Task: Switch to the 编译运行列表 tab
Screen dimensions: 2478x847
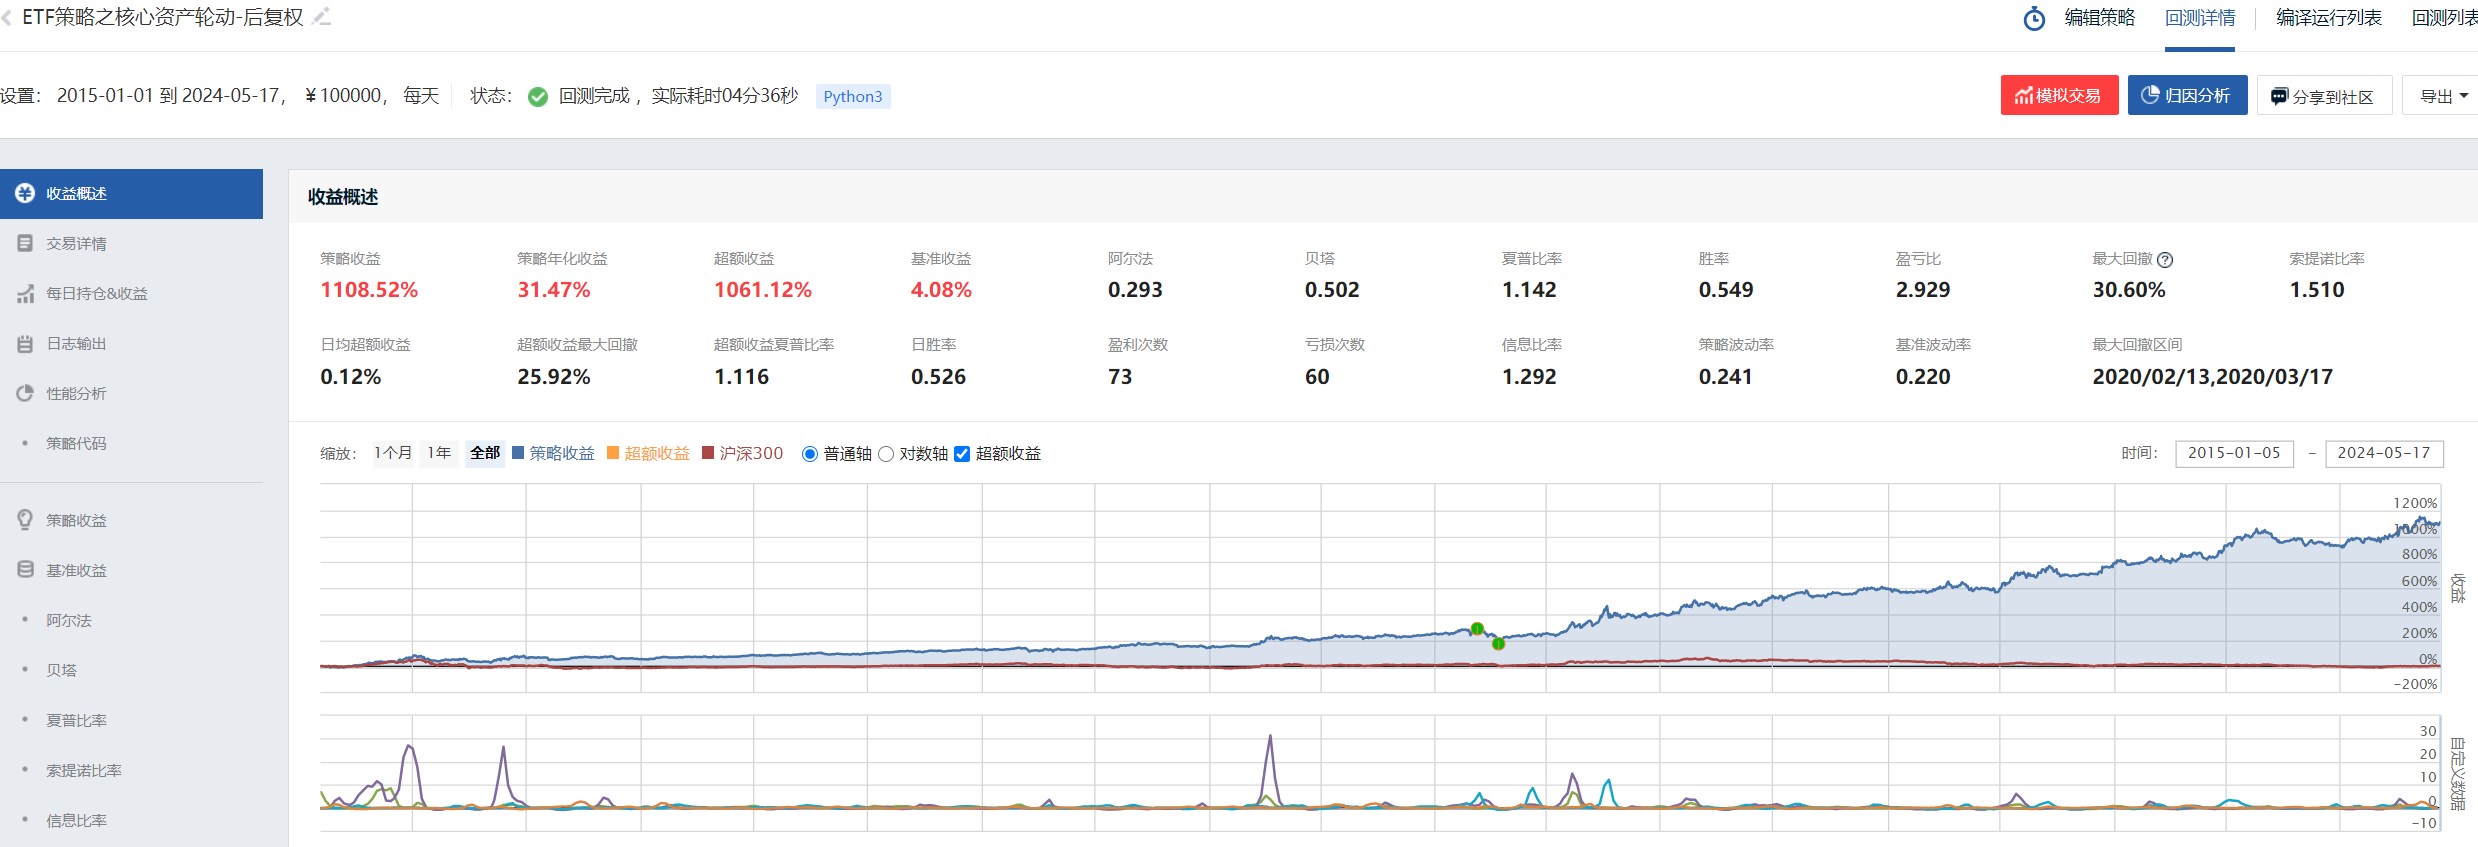Action: tap(2328, 18)
